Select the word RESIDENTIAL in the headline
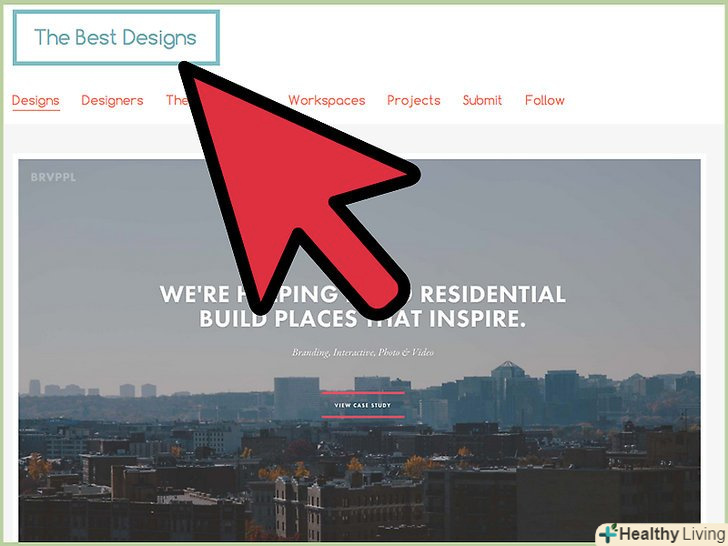This screenshot has width=728, height=546. [x=493, y=294]
